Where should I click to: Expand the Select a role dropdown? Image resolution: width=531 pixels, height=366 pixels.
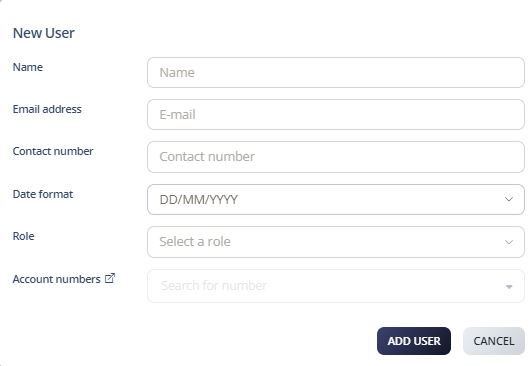[x=336, y=242]
